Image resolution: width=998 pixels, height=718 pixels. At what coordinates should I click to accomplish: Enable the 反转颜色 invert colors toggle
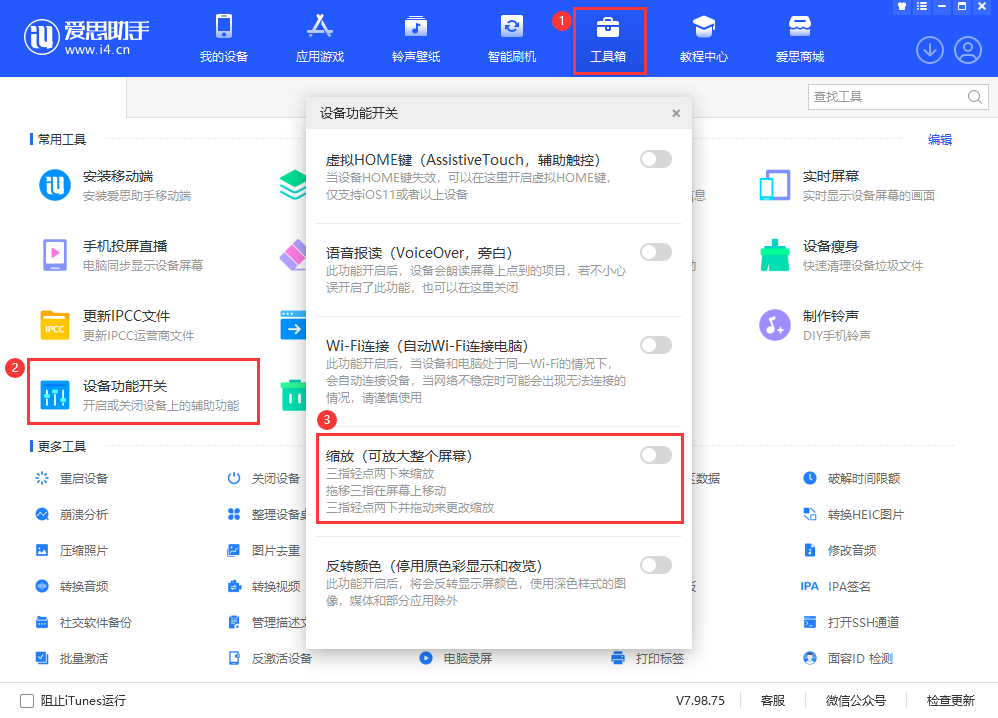[655, 565]
